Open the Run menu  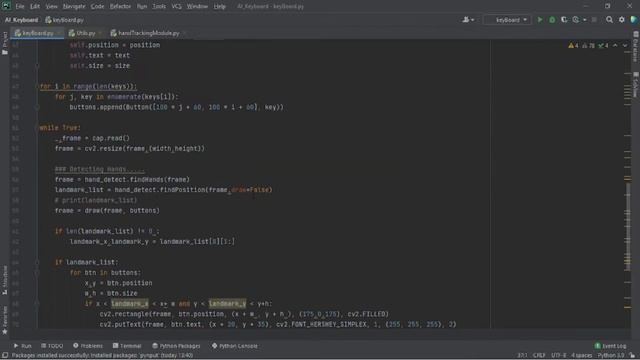(x=142, y=6)
